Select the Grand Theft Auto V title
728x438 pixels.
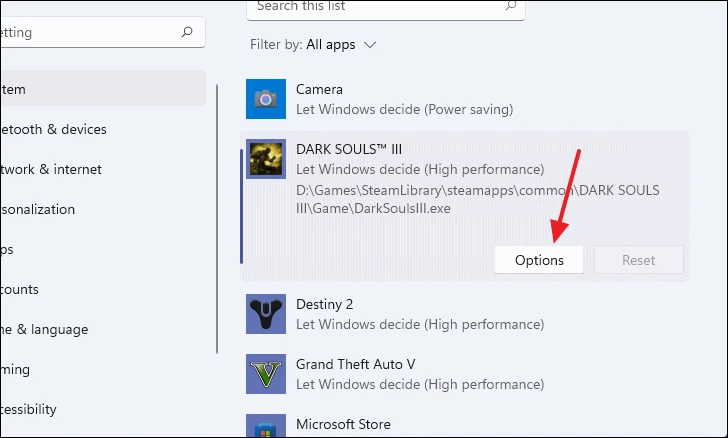(x=356, y=364)
